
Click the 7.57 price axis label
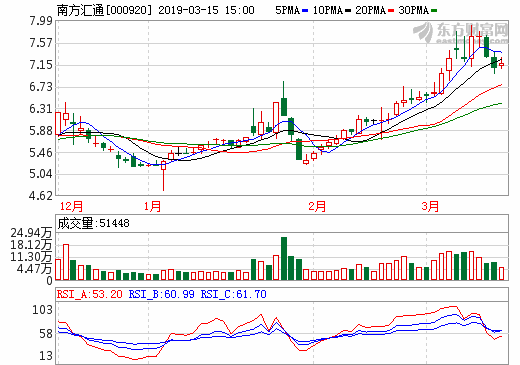point(41,43)
